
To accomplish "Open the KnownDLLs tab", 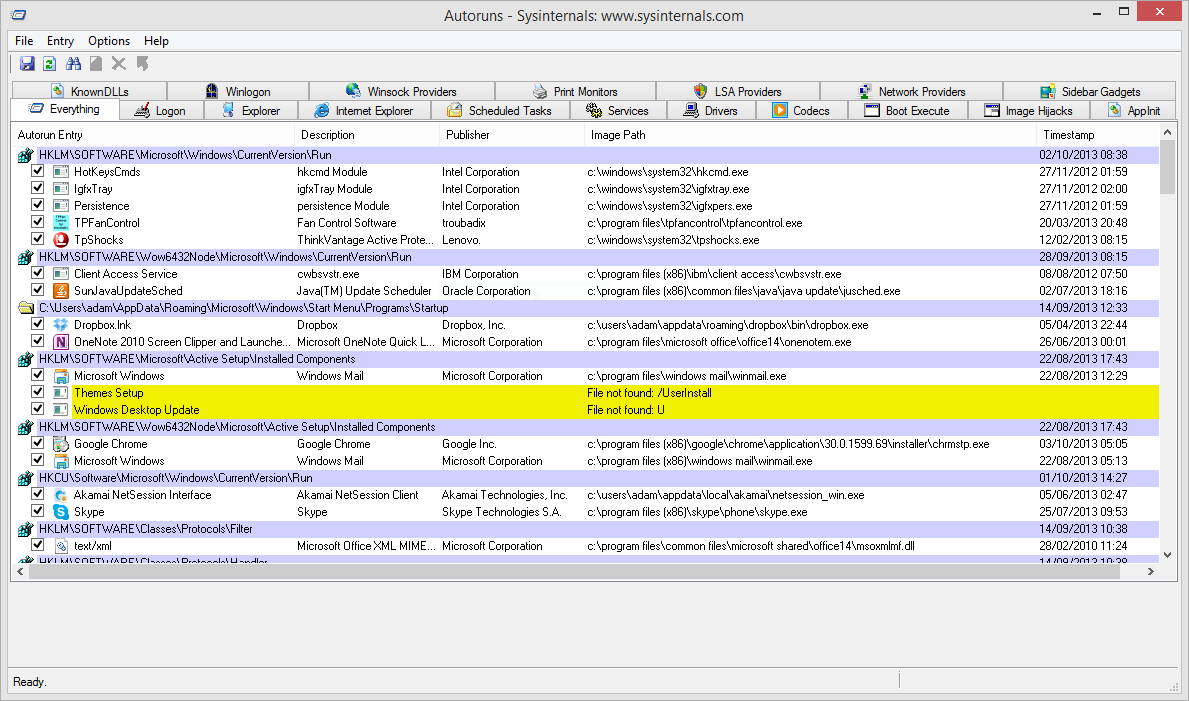I will 89,92.
